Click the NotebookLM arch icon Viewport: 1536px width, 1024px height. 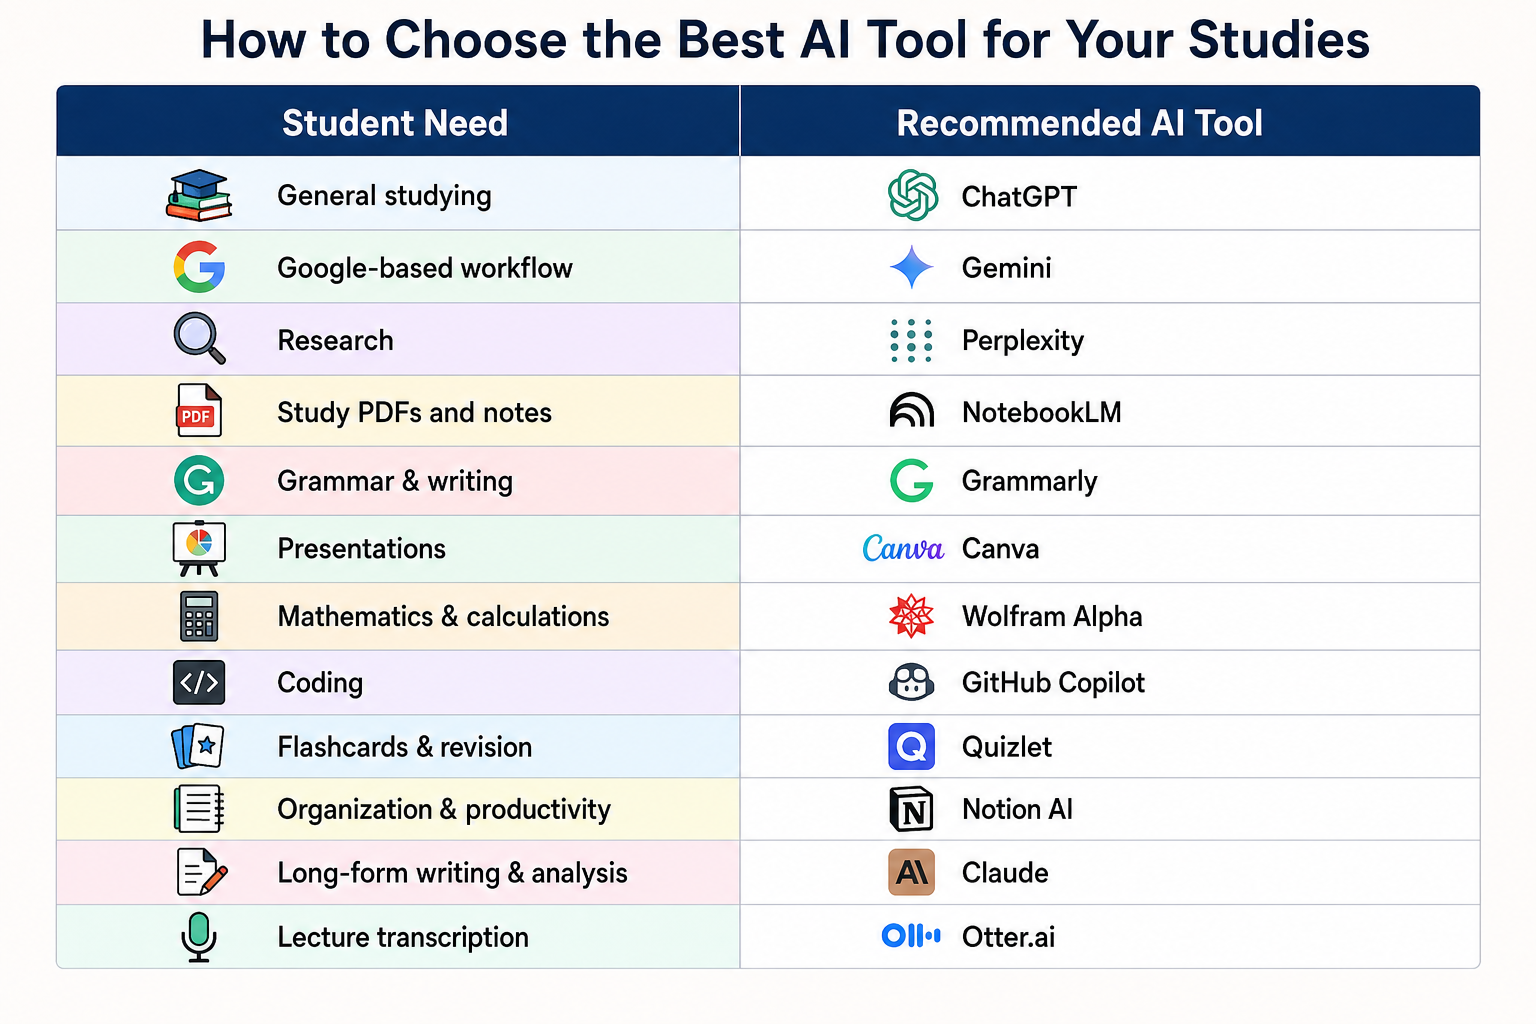[911, 411]
